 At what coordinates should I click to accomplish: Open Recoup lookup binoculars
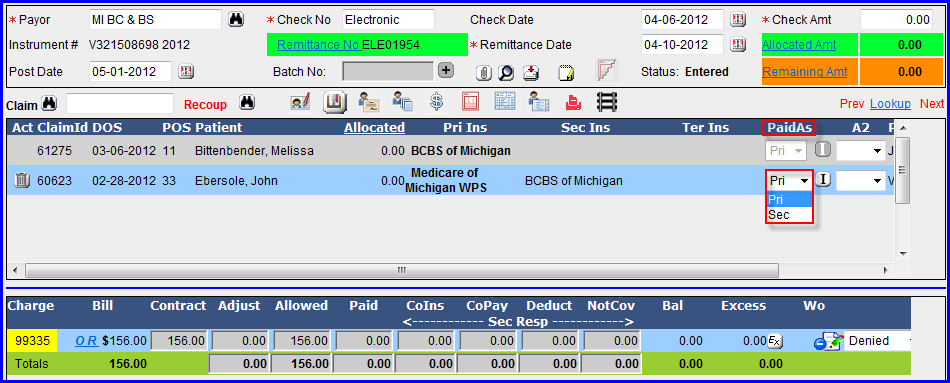click(x=246, y=103)
